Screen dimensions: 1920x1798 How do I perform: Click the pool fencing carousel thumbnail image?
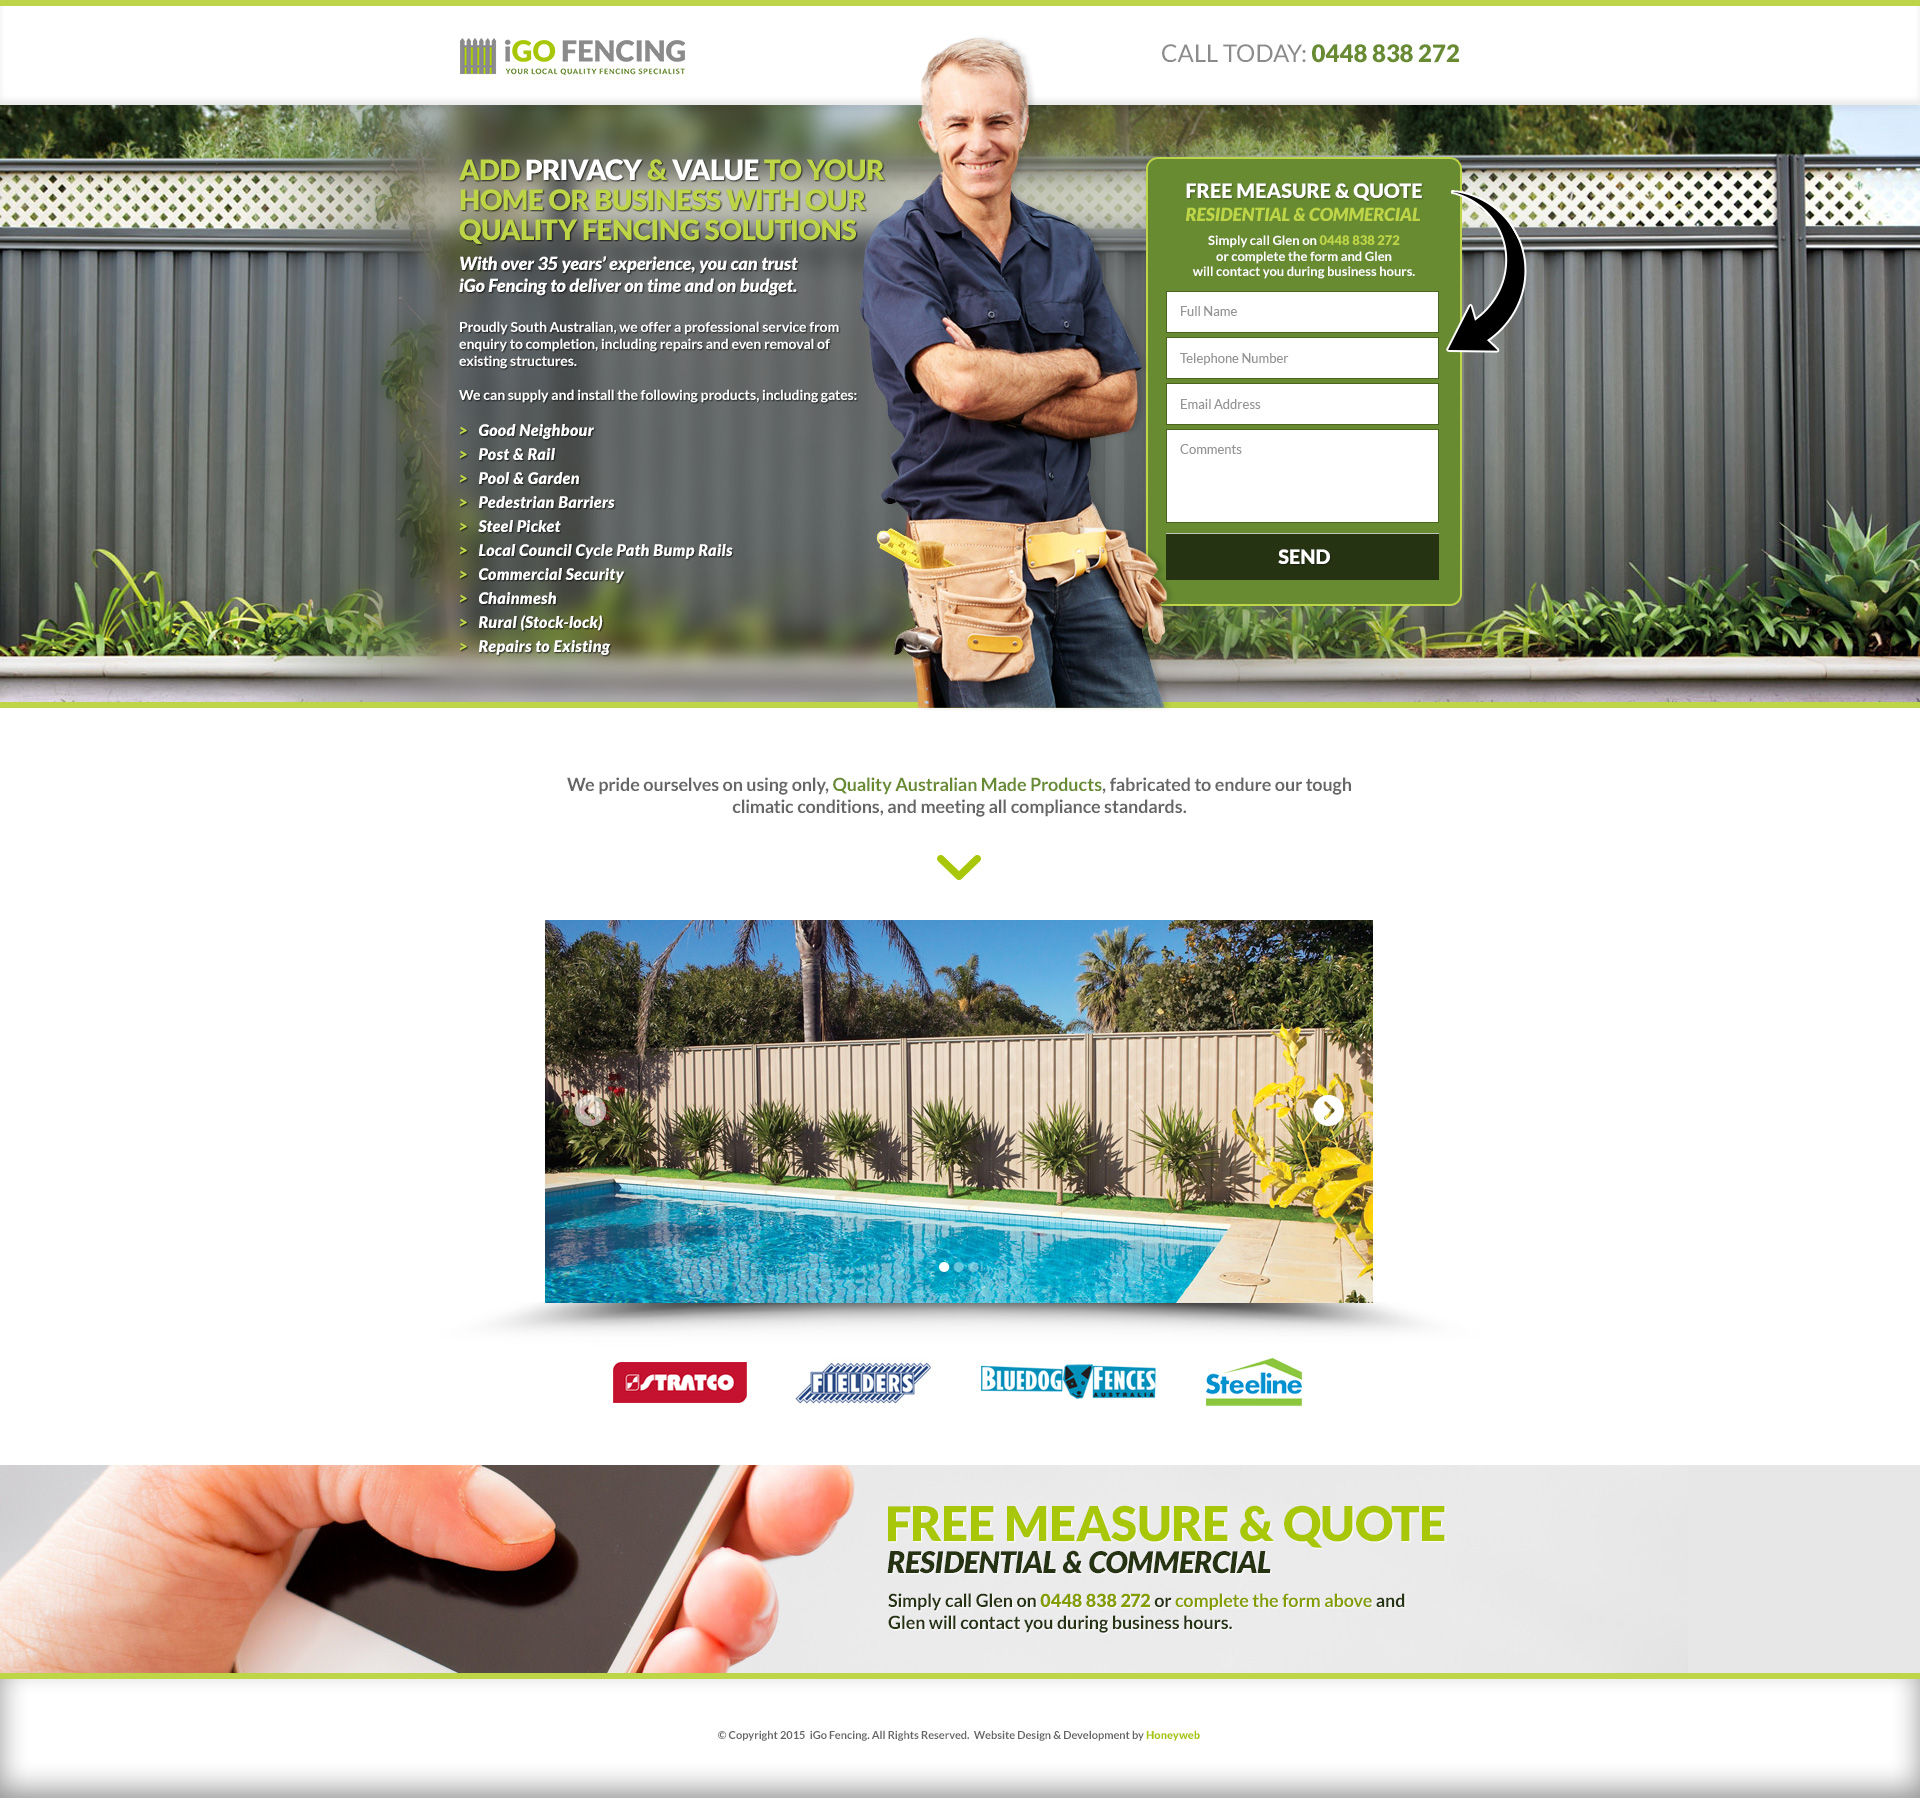pyautogui.click(x=943, y=1267)
